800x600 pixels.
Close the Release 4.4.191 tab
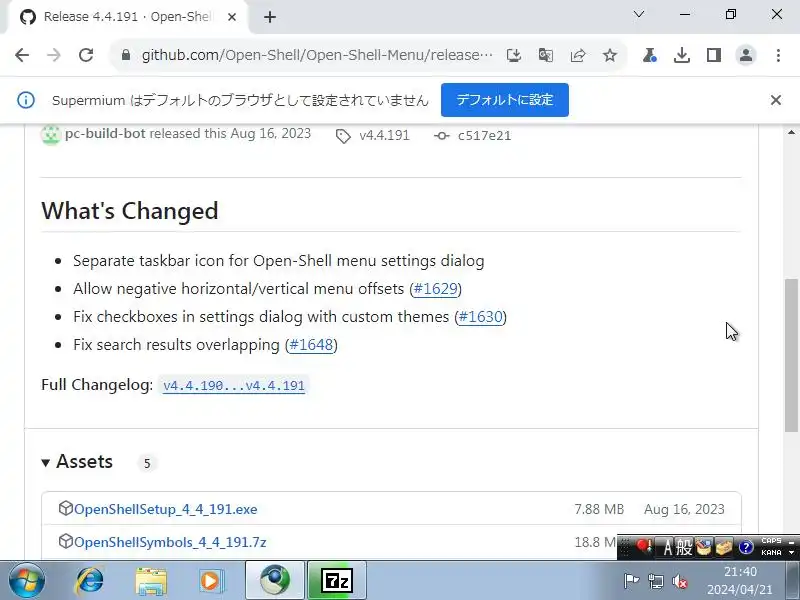click(232, 17)
